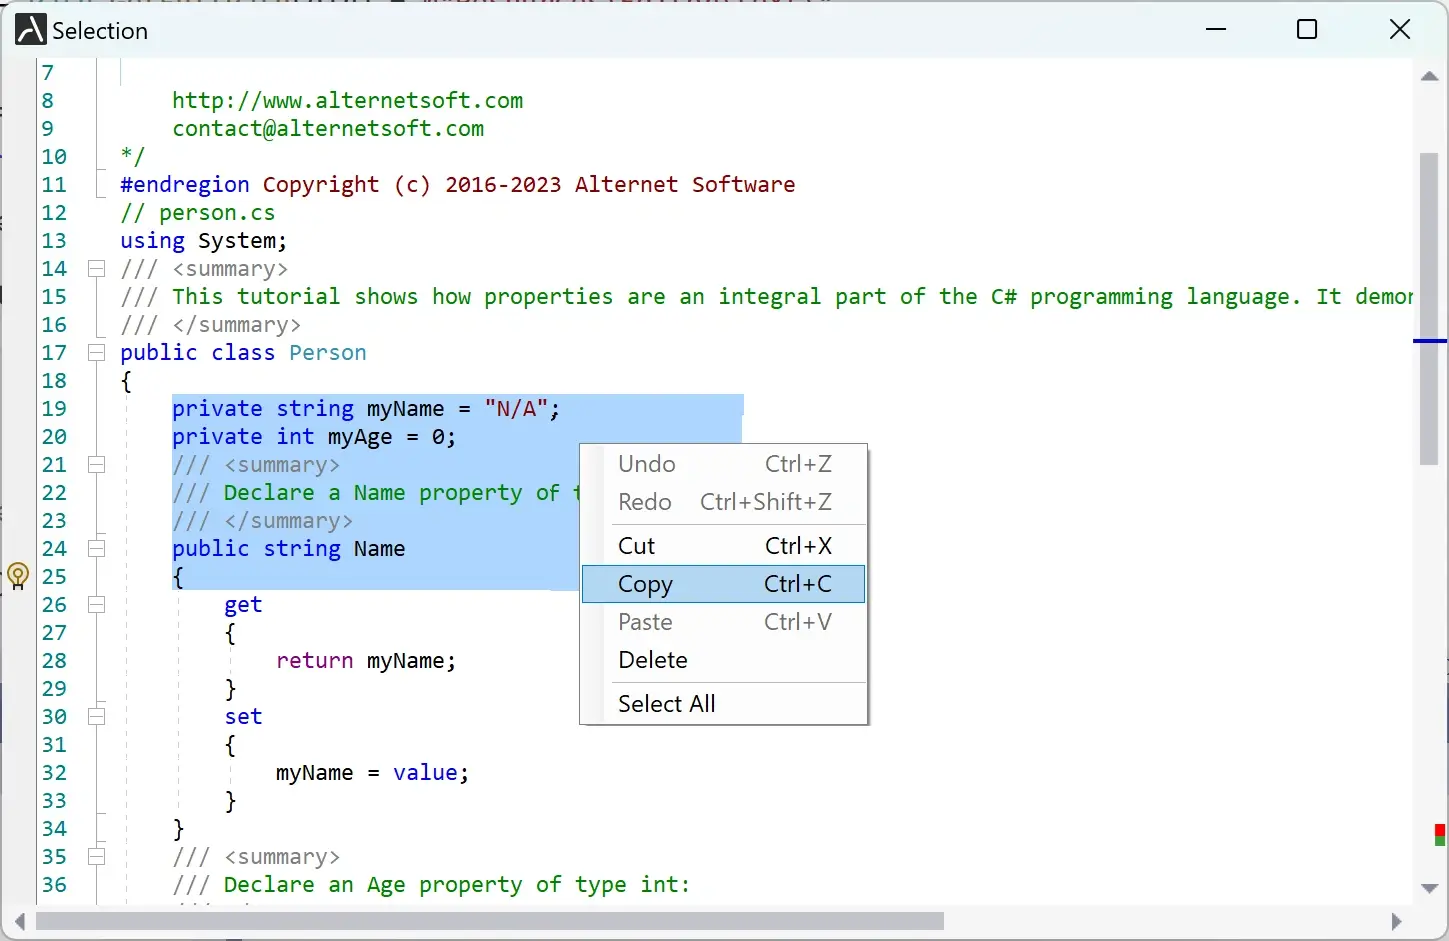This screenshot has width=1449, height=941.
Task: Fold the summary comment at line 35
Action: point(97,856)
